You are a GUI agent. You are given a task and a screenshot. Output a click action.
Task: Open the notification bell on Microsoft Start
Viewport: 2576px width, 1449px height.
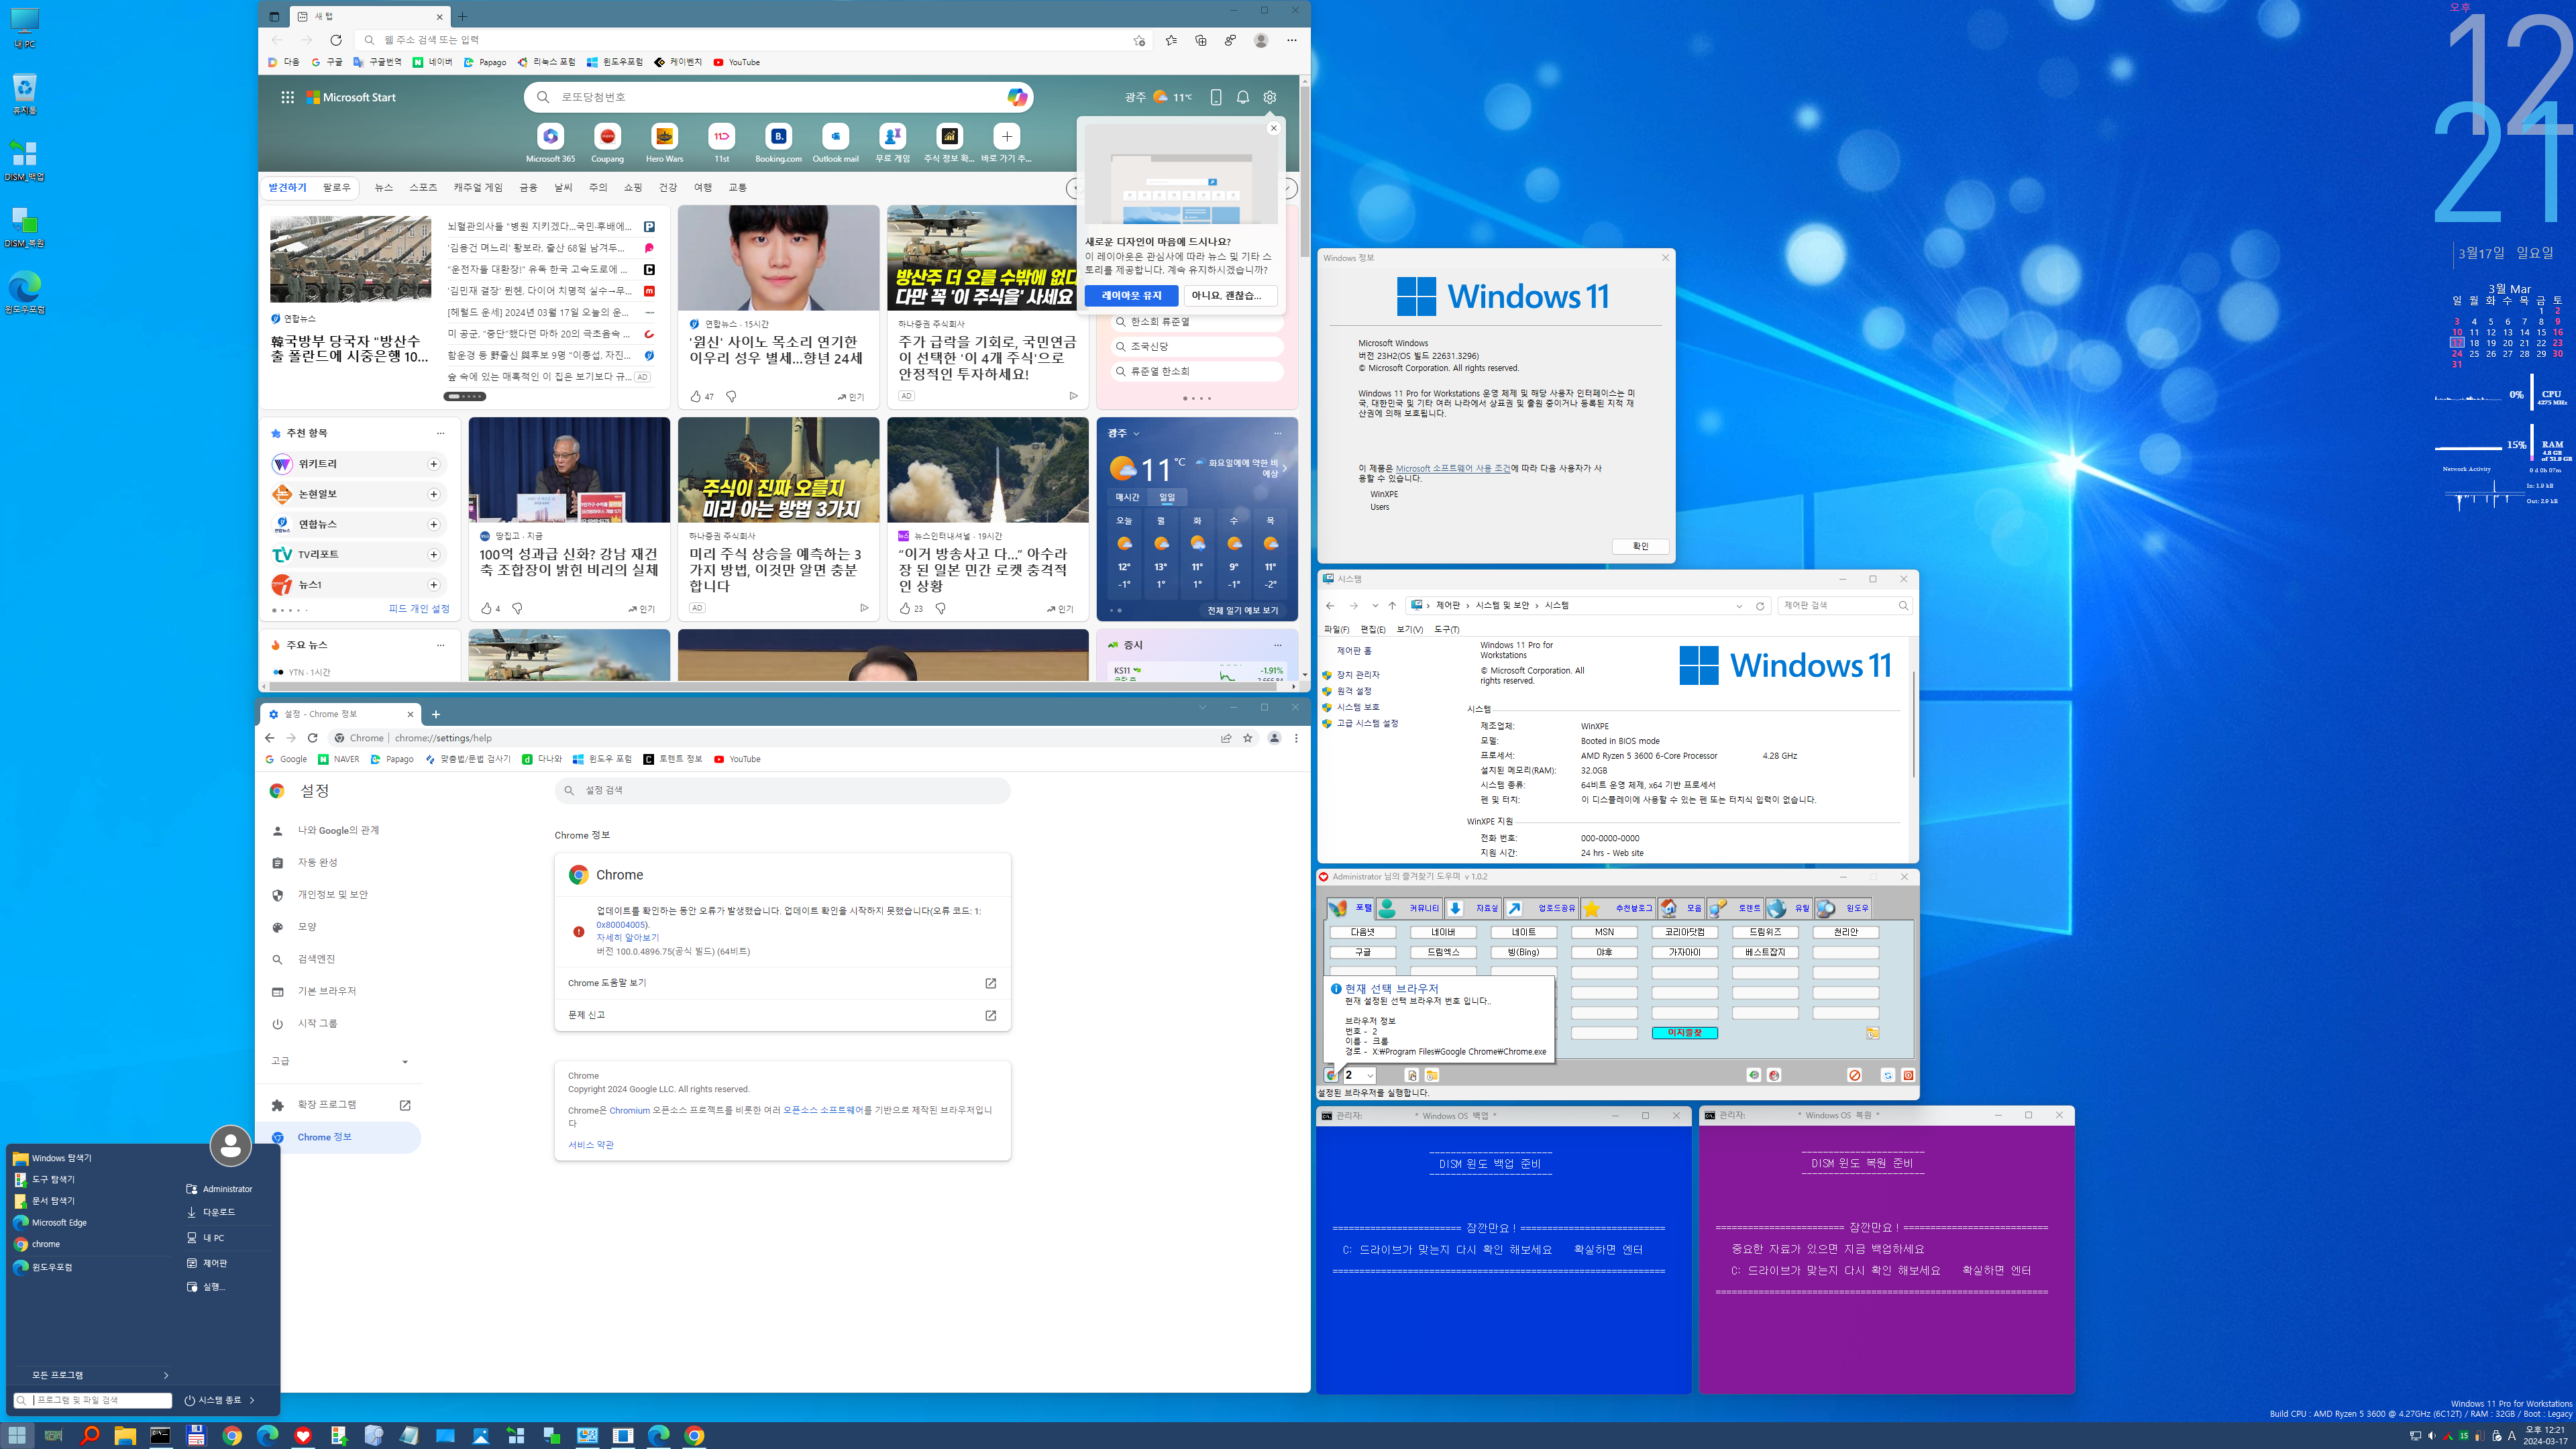tap(1242, 97)
